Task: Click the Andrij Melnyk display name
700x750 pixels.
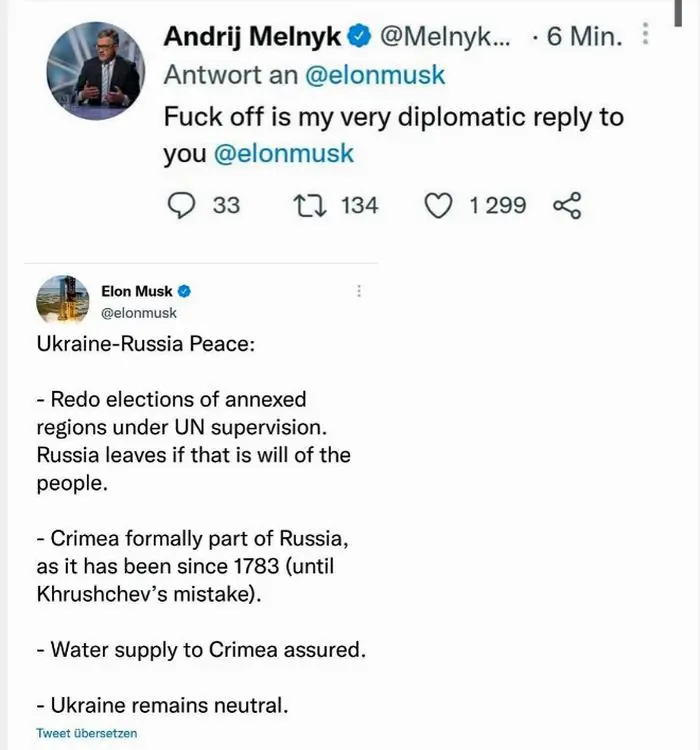Action: (252, 37)
